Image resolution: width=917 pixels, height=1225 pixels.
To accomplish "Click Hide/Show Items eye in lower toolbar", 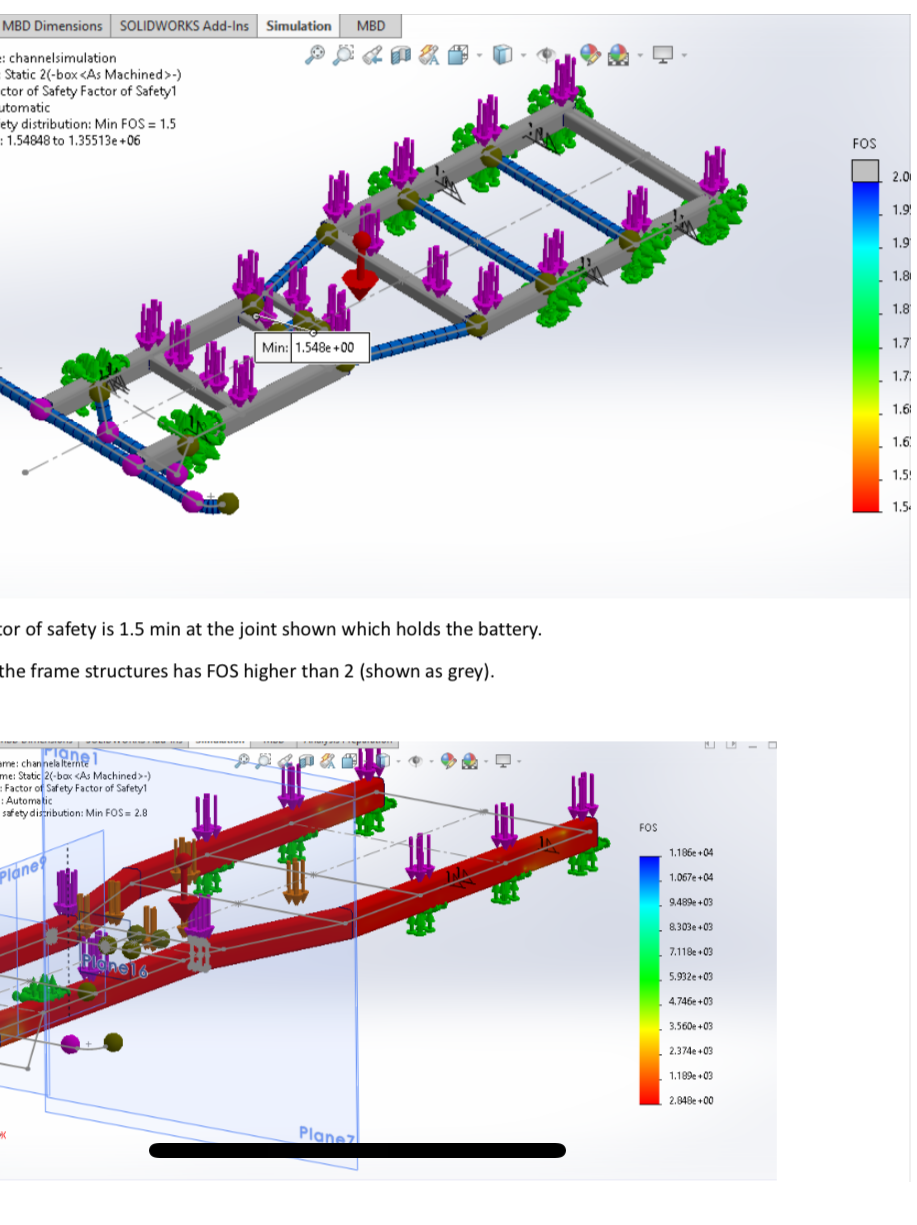I will click(415, 760).
